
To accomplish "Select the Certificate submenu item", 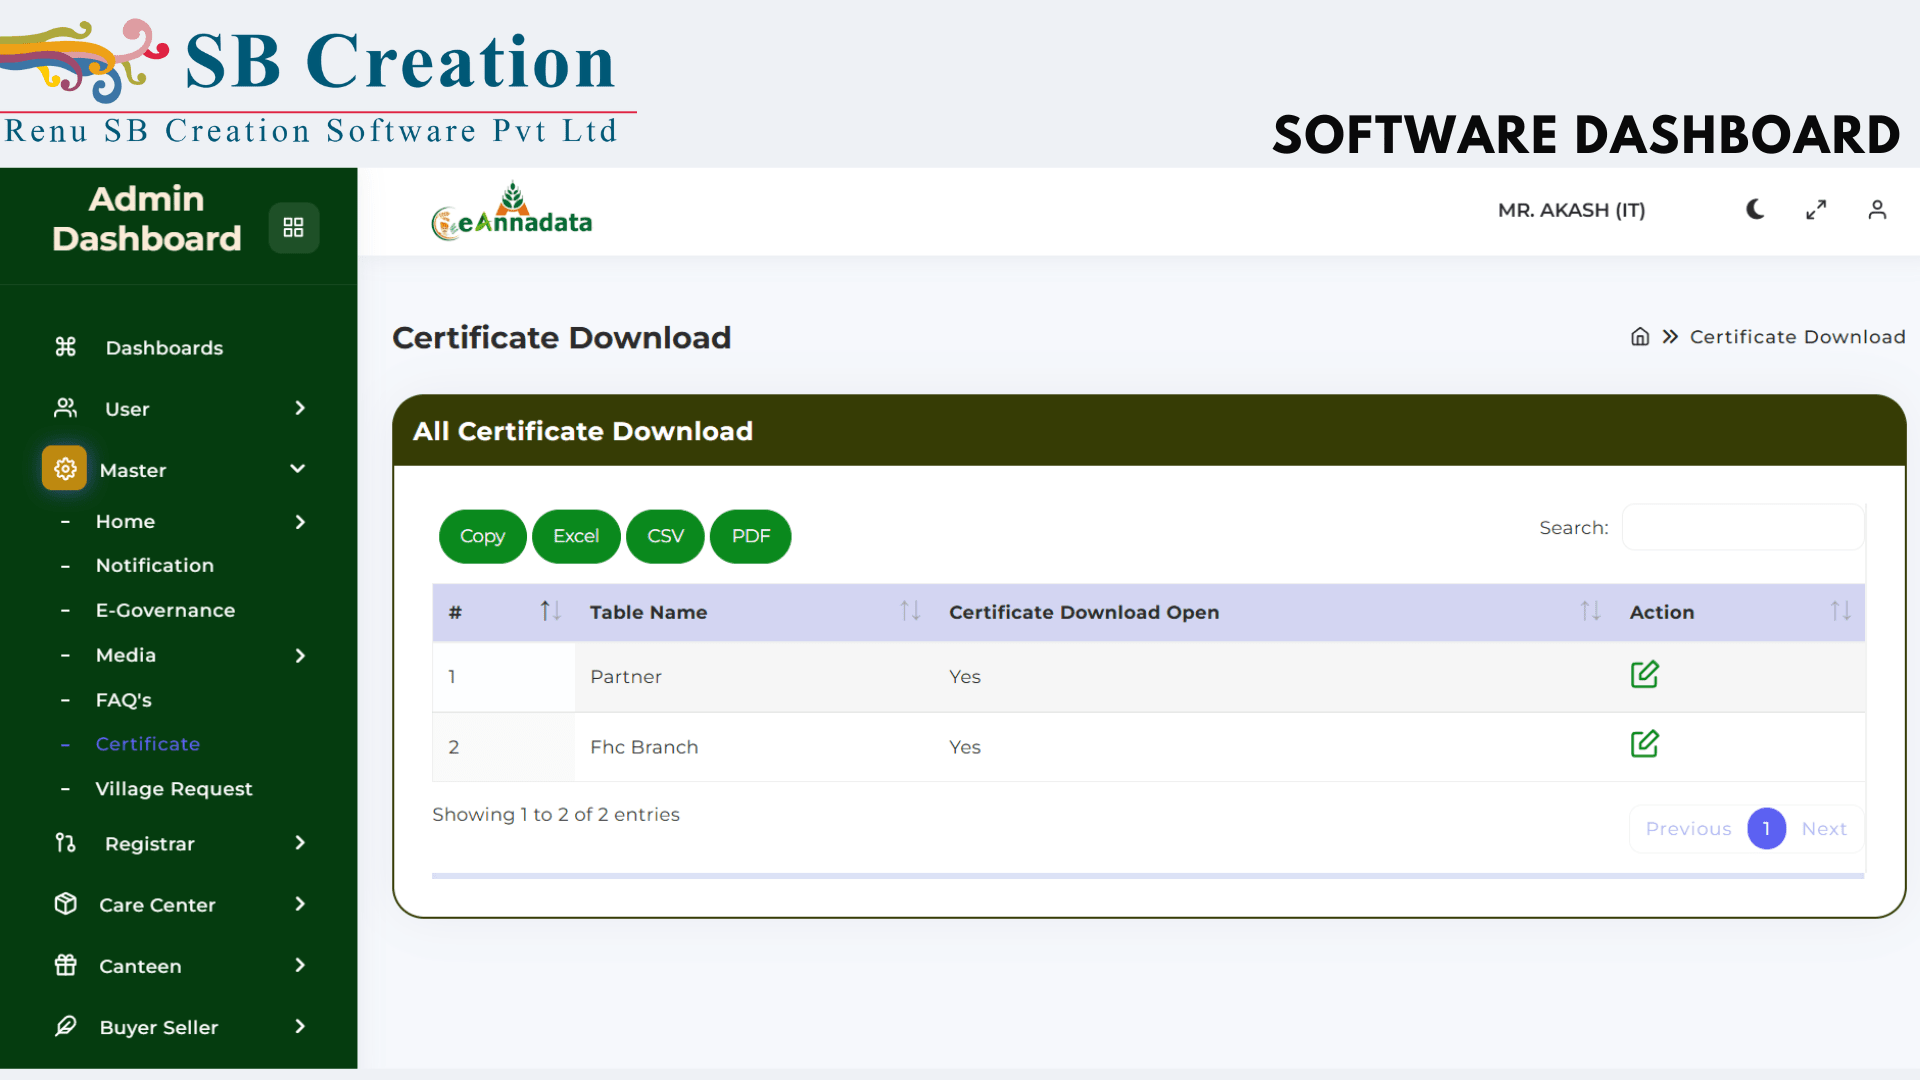I will [148, 745].
